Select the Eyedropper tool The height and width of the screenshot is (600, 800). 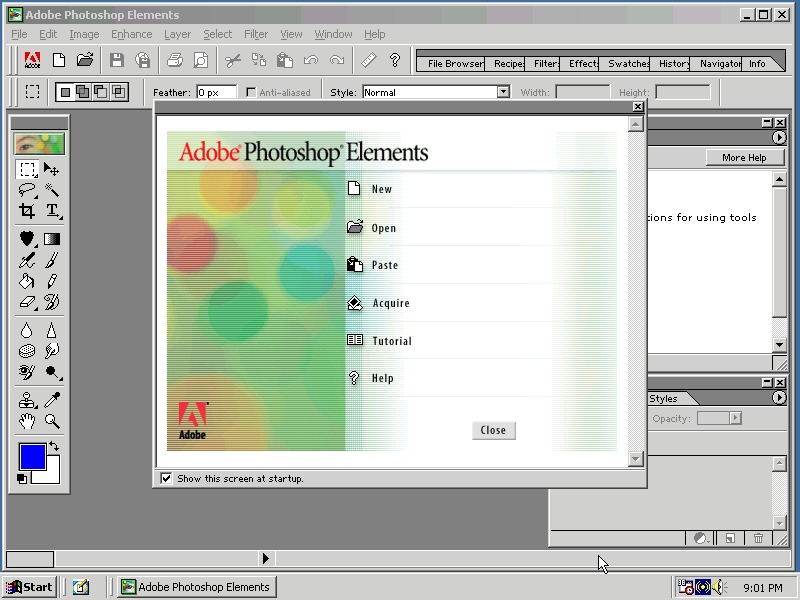click(x=52, y=400)
